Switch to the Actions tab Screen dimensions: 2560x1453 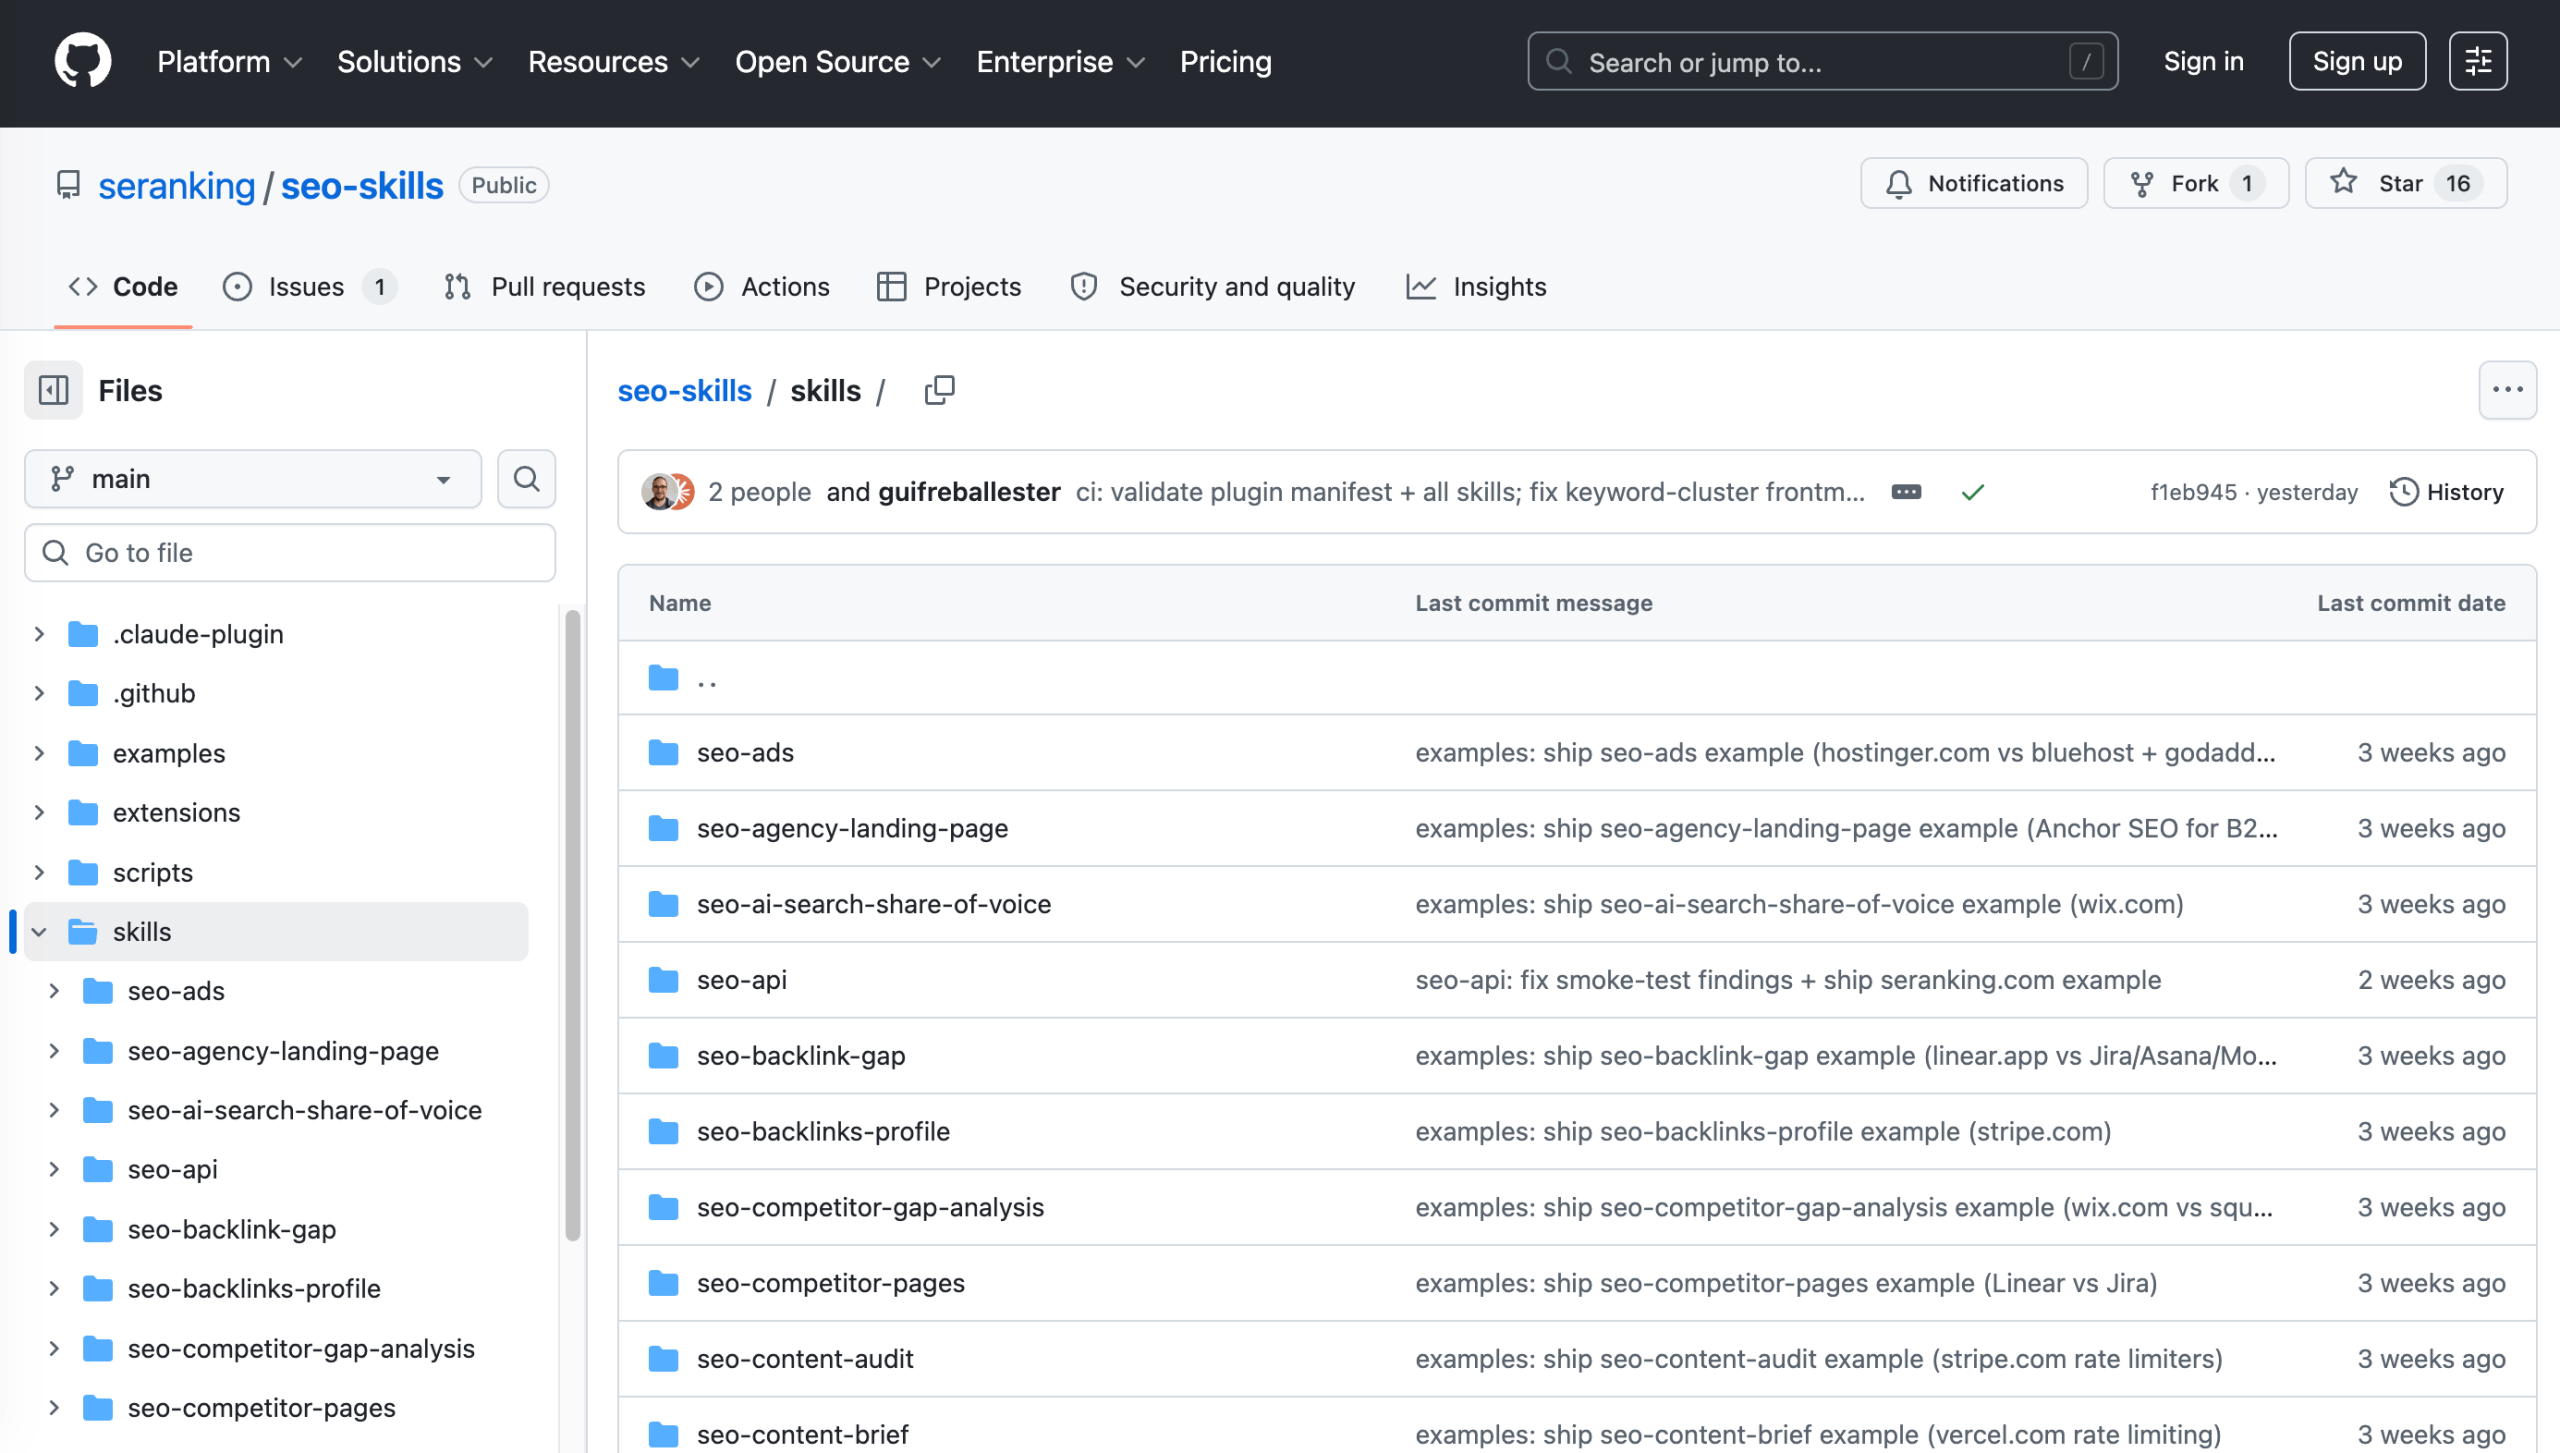click(762, 287)
